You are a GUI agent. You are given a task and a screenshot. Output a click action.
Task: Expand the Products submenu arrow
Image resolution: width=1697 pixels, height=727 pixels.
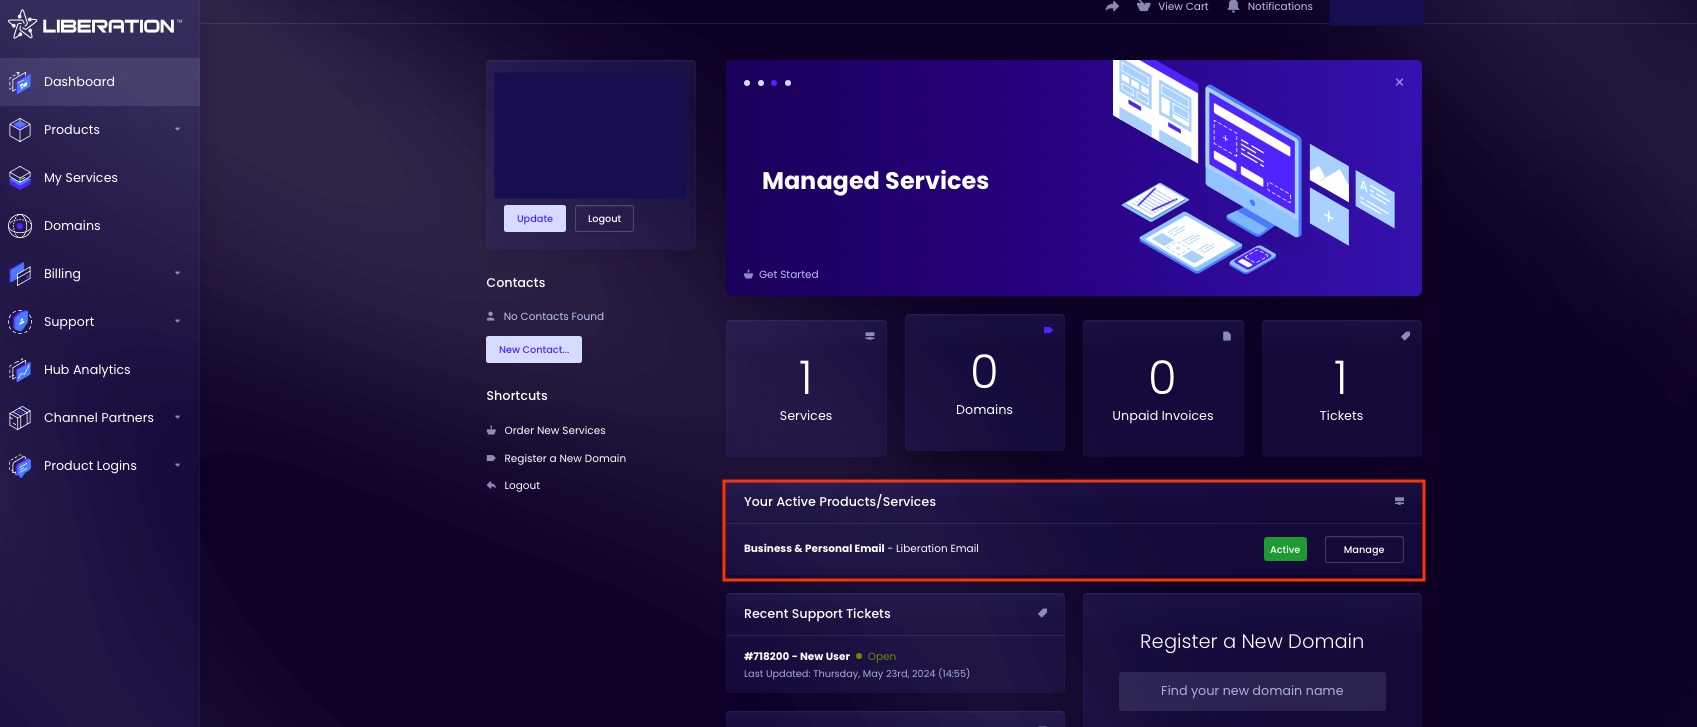(178, 129)
